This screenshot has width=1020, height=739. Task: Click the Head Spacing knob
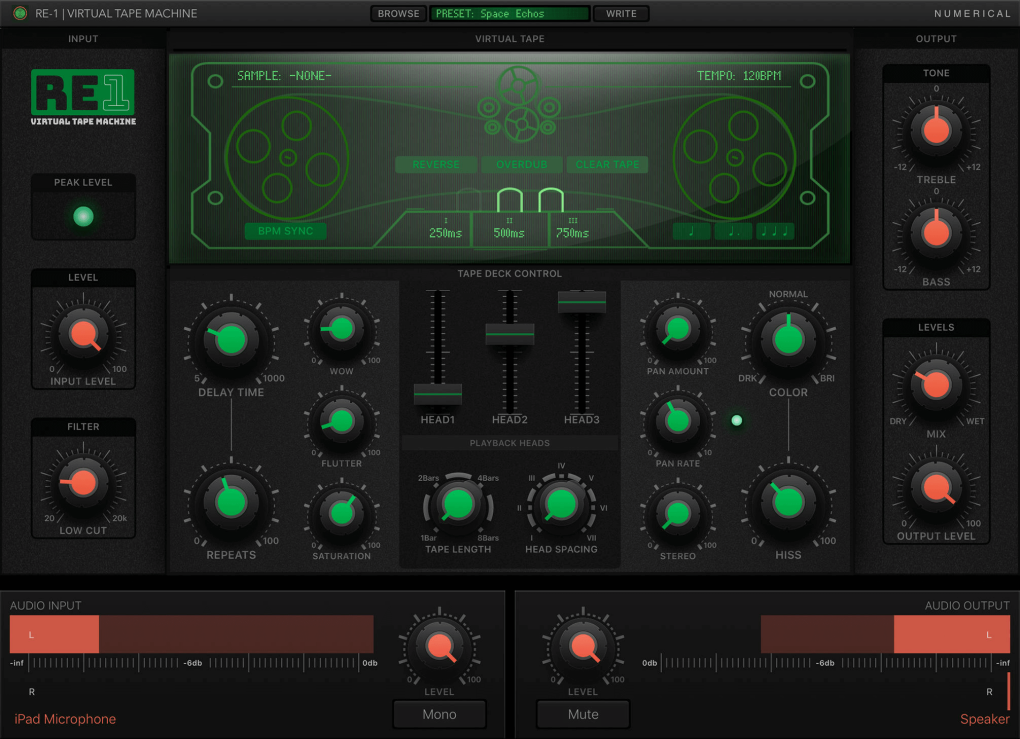tap(561, 504)
